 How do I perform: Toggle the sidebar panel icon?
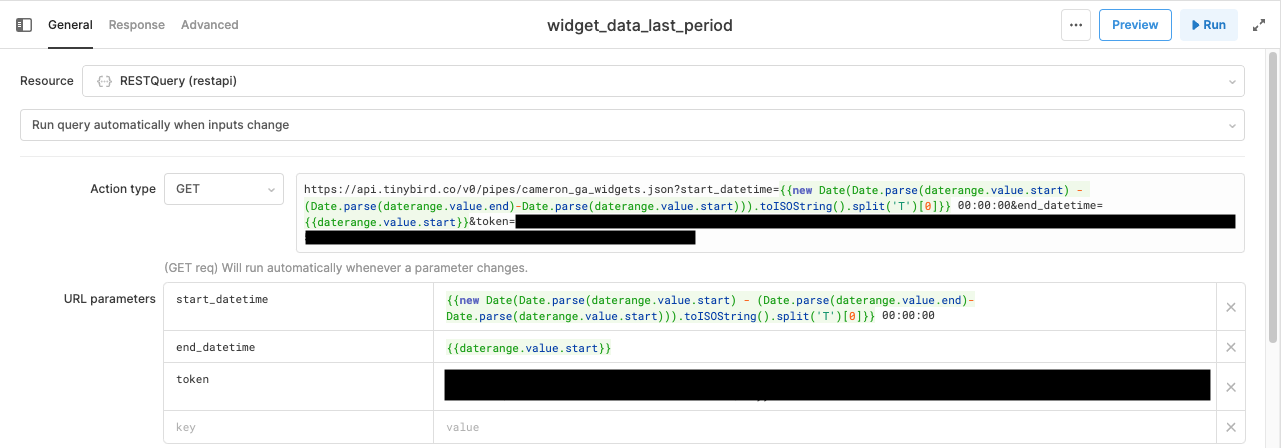point(24,25)
